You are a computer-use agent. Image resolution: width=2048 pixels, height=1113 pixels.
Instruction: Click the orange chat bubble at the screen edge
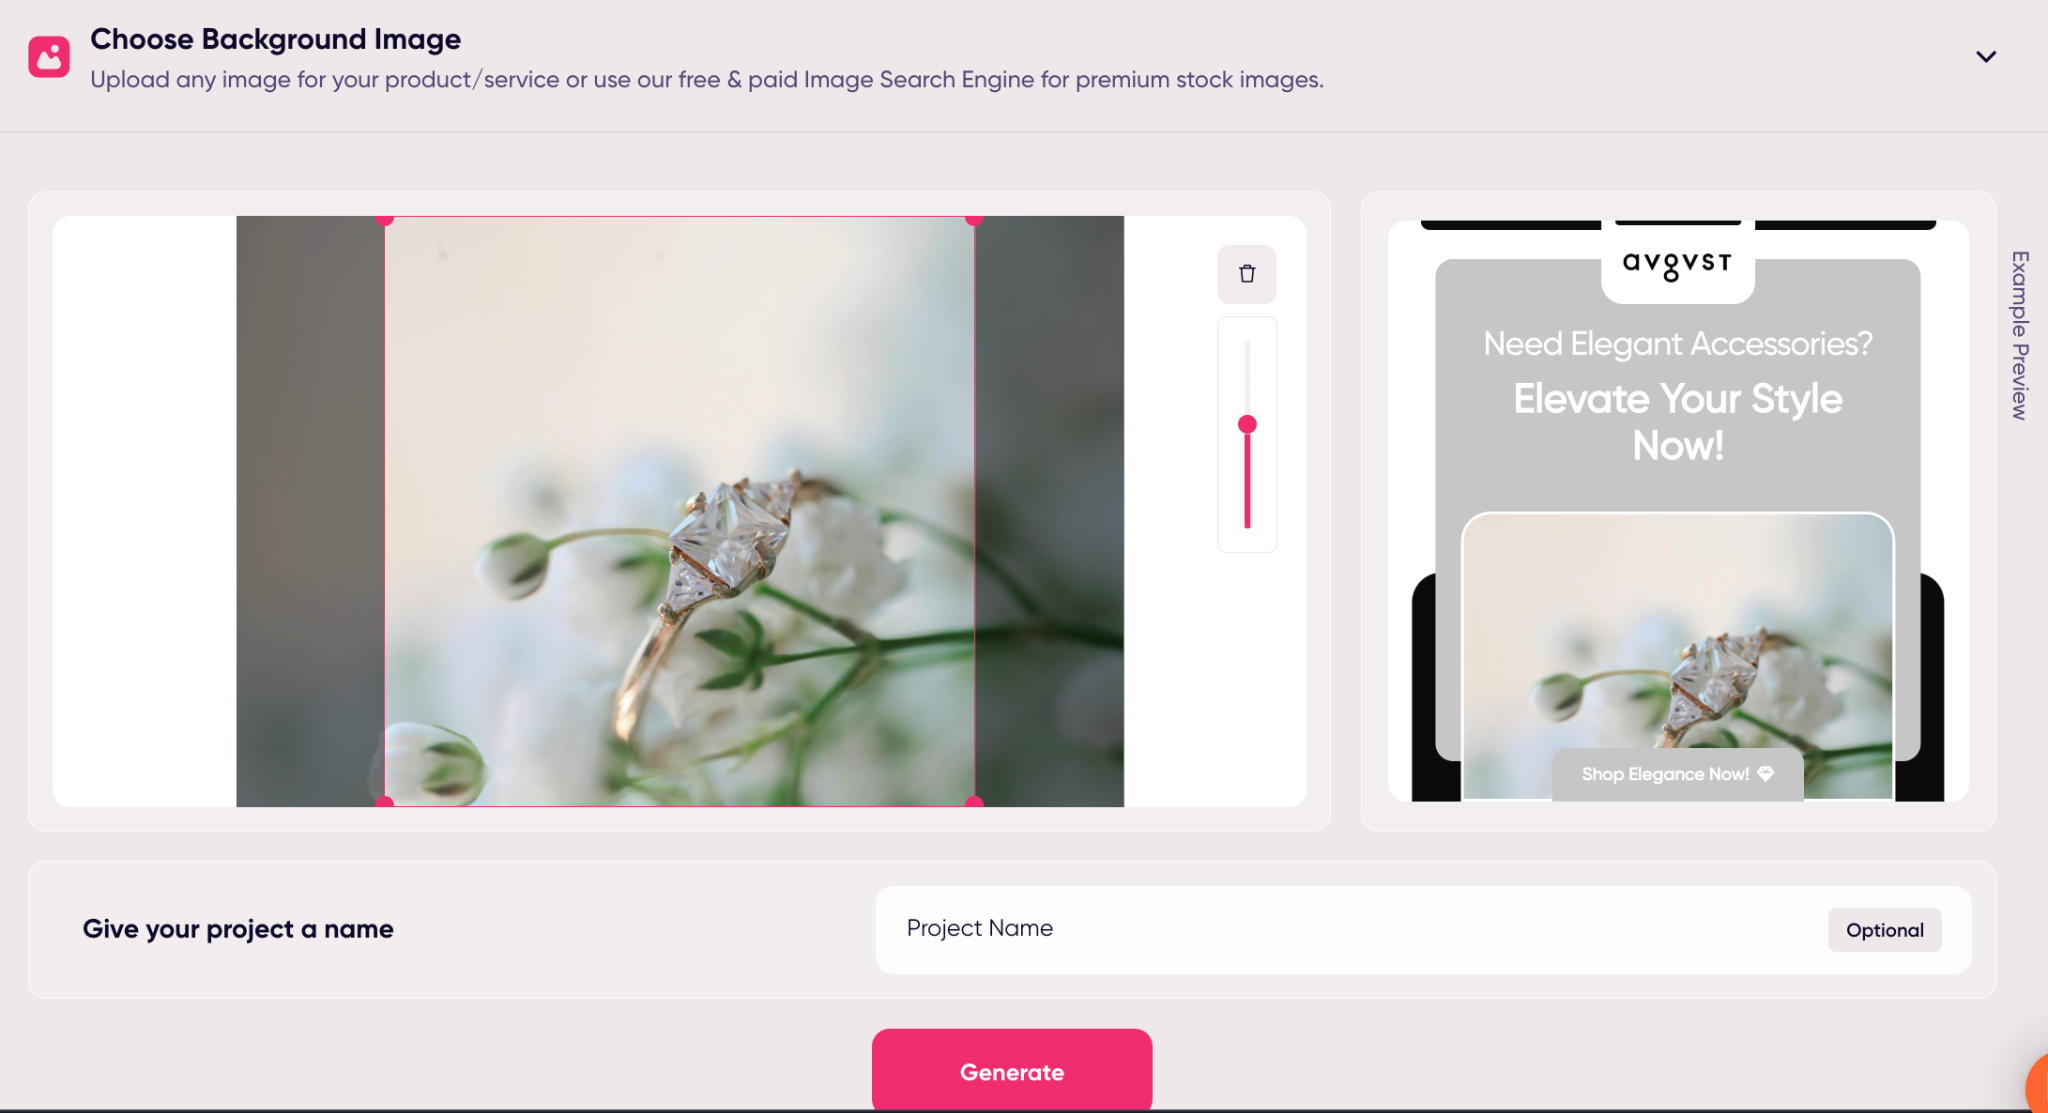tap(2038, 1085)
